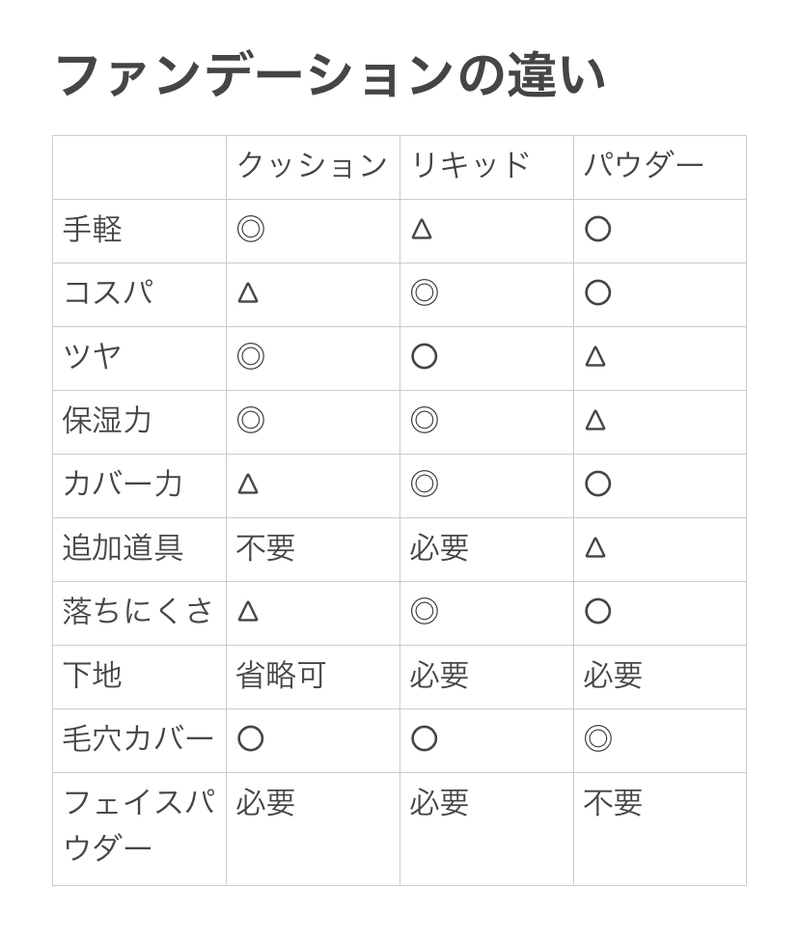Image resolution: width=799 pixels, height=943 pixels.
Task: Click the triangle in リキッド 手軽 cell
Action: pos(422,229)
